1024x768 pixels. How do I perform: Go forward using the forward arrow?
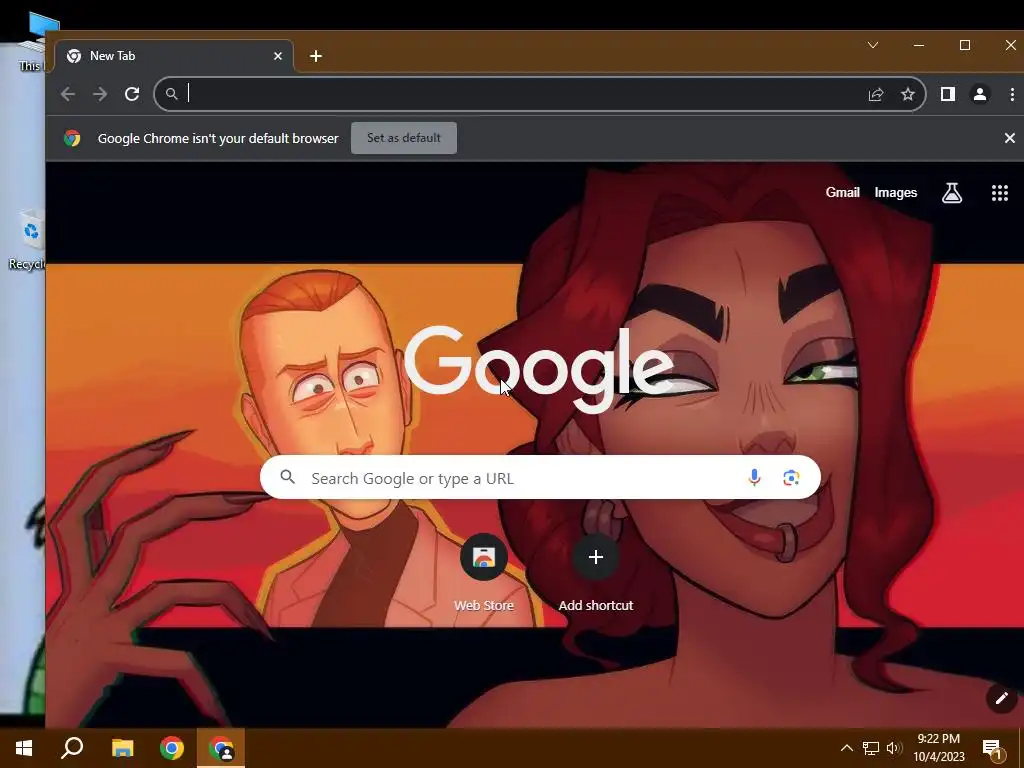coord(100,94)
